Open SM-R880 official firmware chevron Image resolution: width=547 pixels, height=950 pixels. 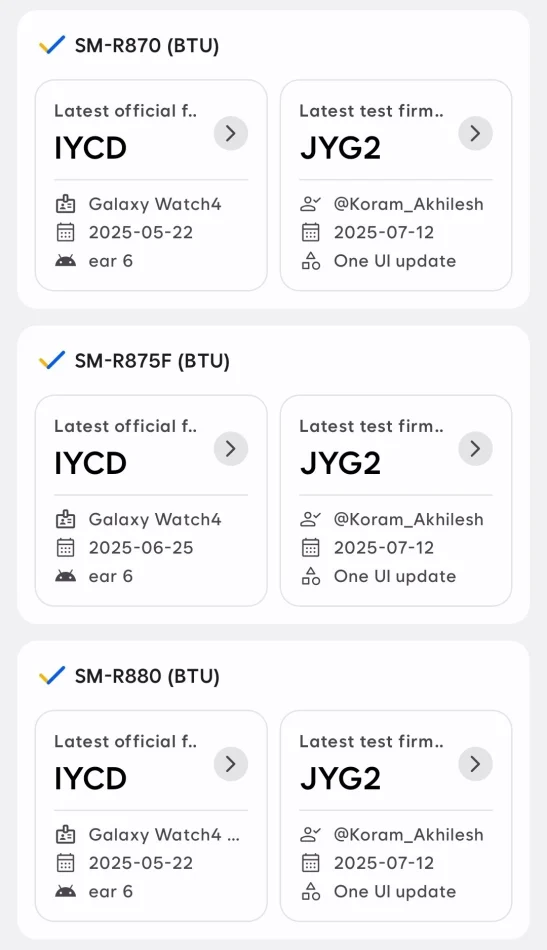(x=231, y=764)
